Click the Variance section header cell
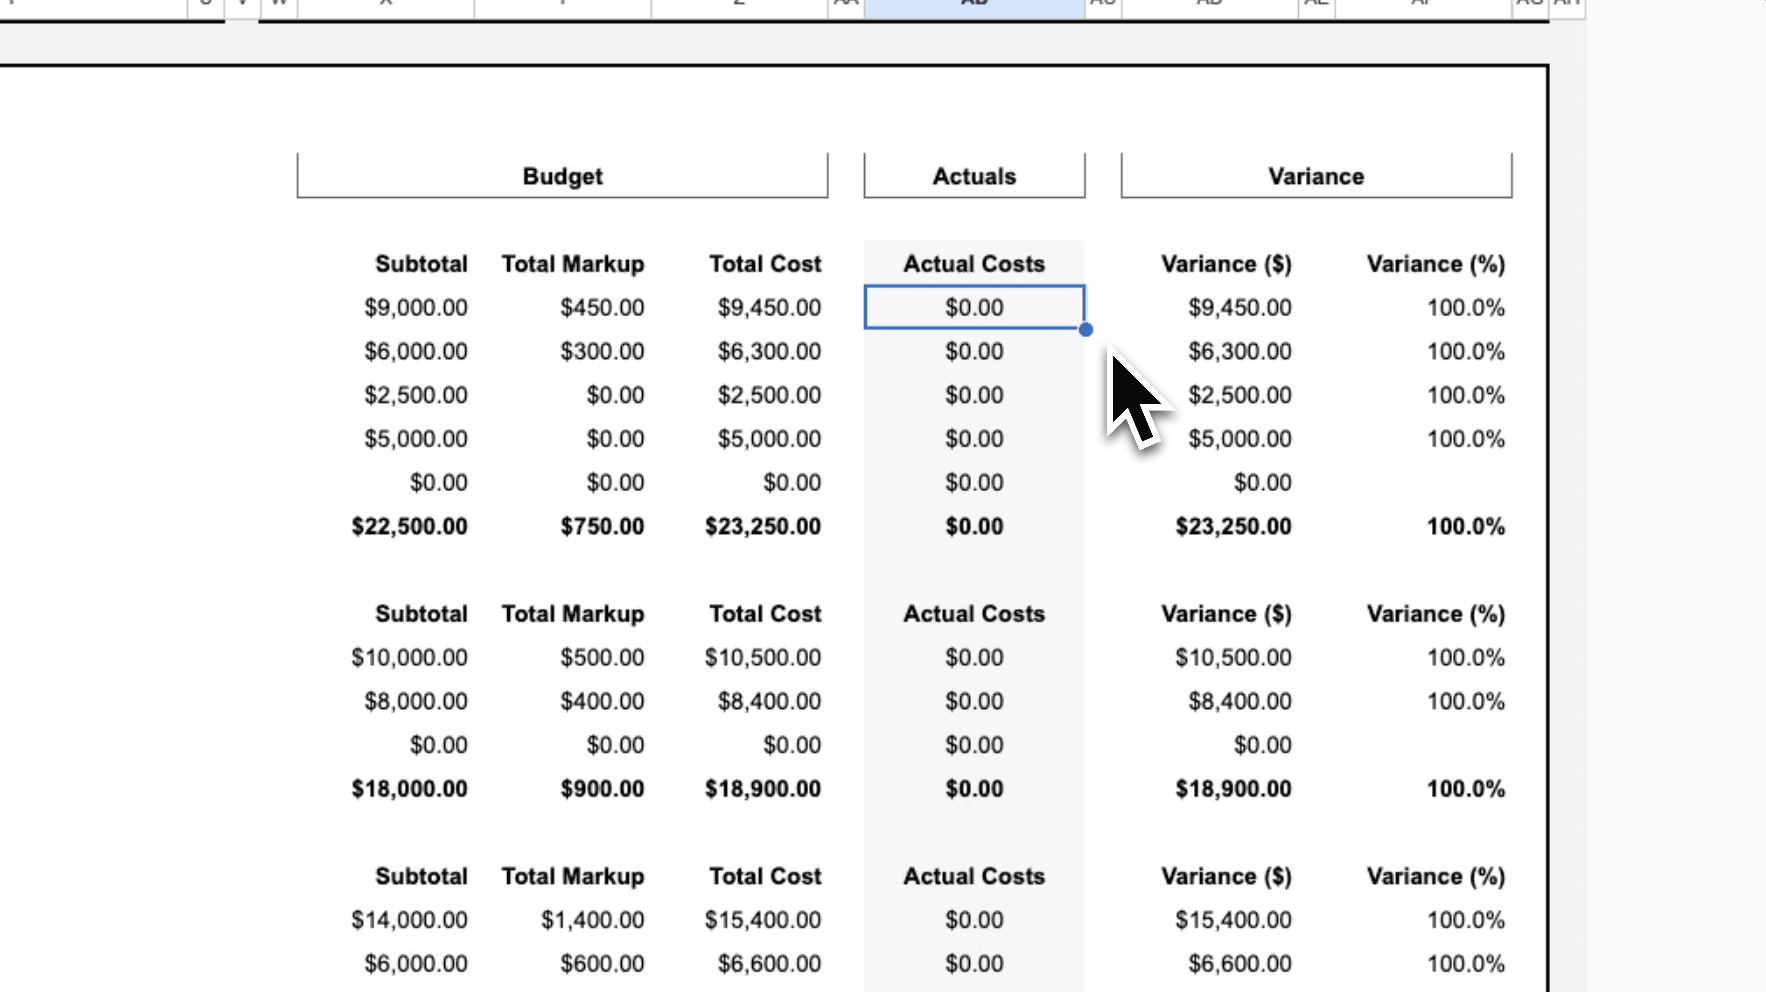 click(1315, 175)
